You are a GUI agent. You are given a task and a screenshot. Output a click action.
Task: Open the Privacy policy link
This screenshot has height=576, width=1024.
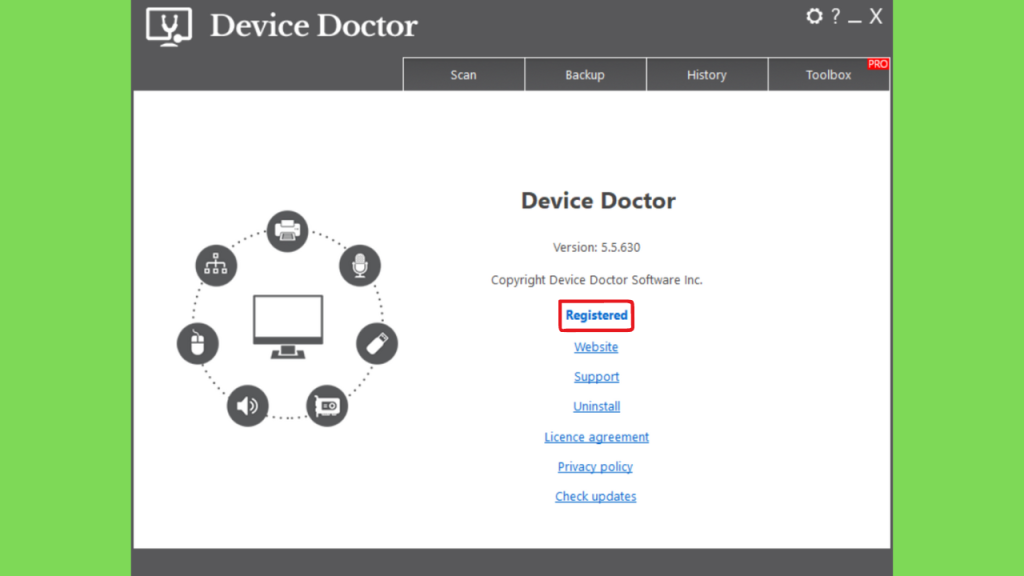pos(595,466)
